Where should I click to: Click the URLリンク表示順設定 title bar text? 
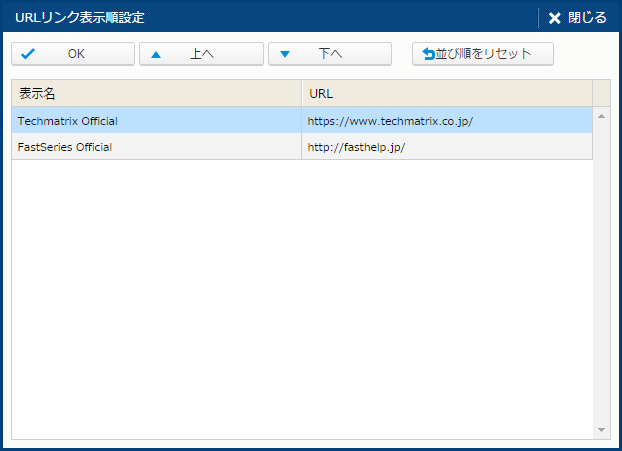80,18
